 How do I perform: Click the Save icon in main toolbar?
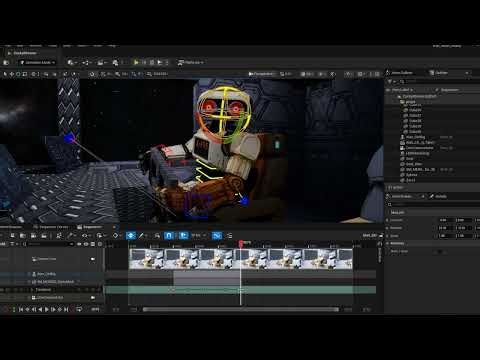6,62
